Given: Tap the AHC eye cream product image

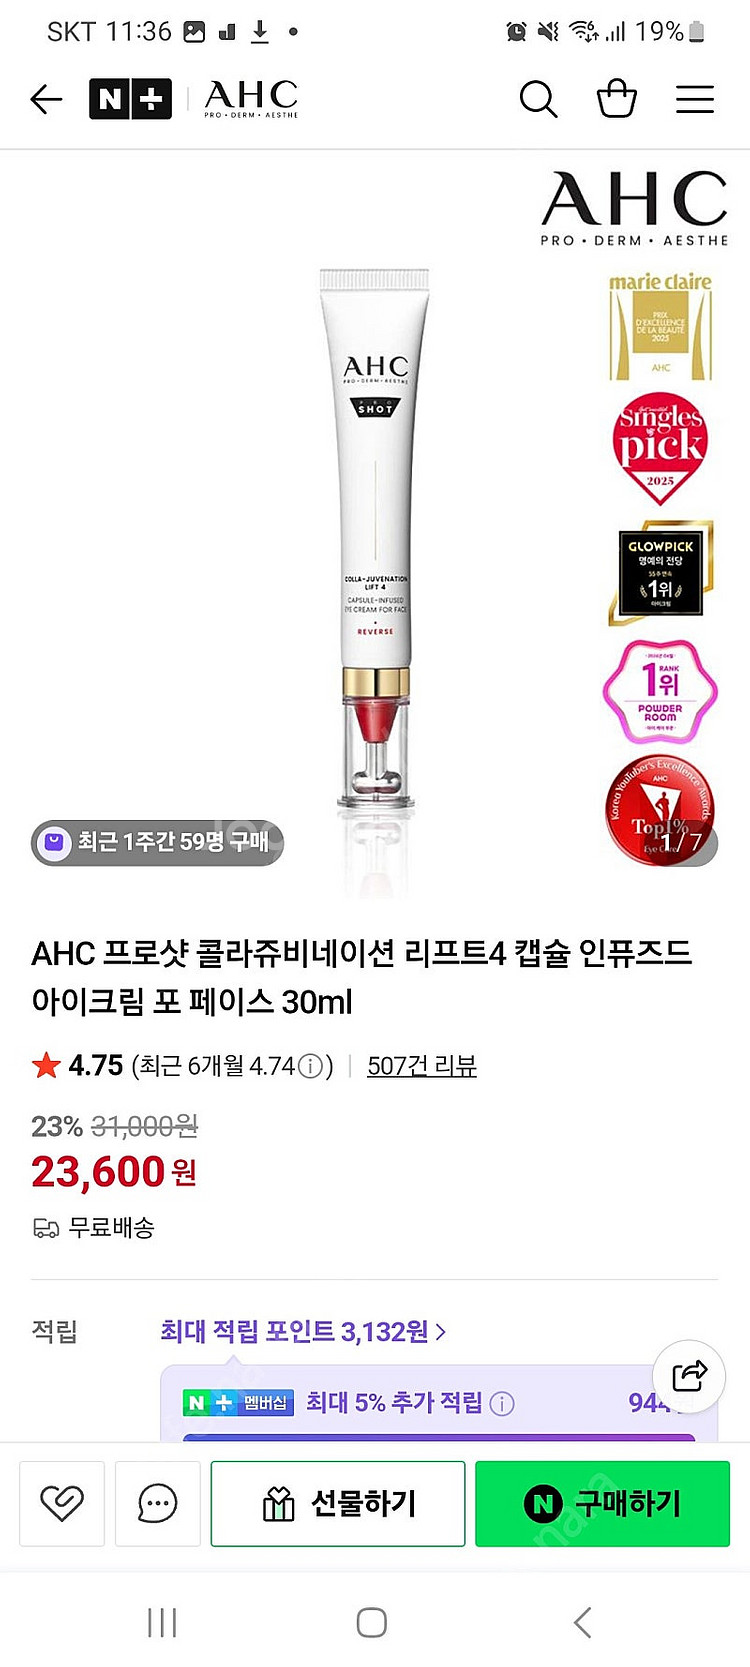Looking at the screenshot, I should point(375,540).
